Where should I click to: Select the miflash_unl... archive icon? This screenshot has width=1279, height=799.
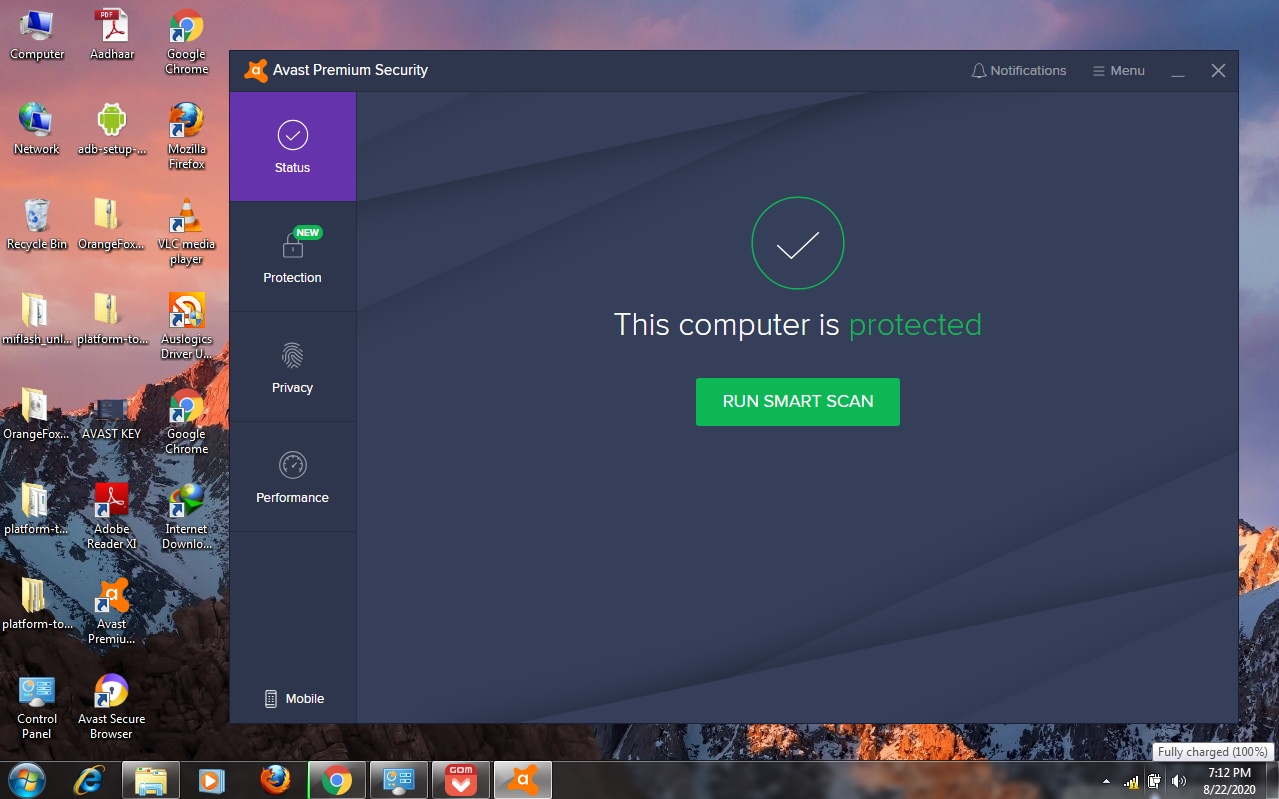click(x=37, y=320)
